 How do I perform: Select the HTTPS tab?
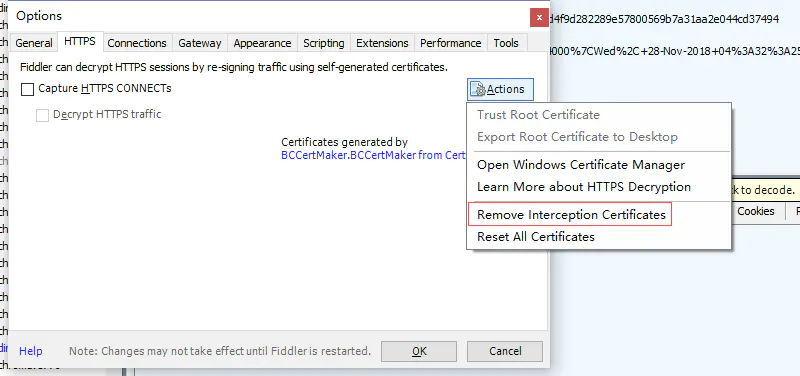[x=80, y=41]
